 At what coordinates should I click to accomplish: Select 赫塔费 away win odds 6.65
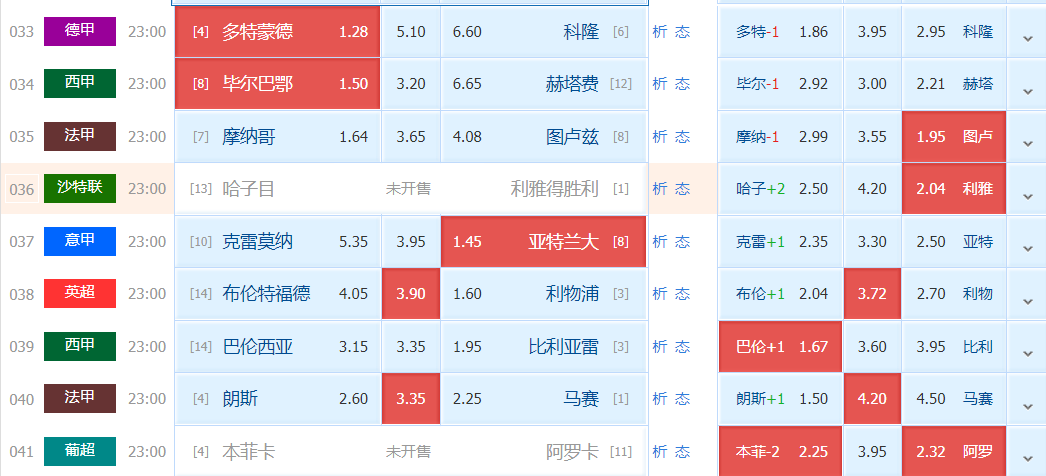point(543,84)
